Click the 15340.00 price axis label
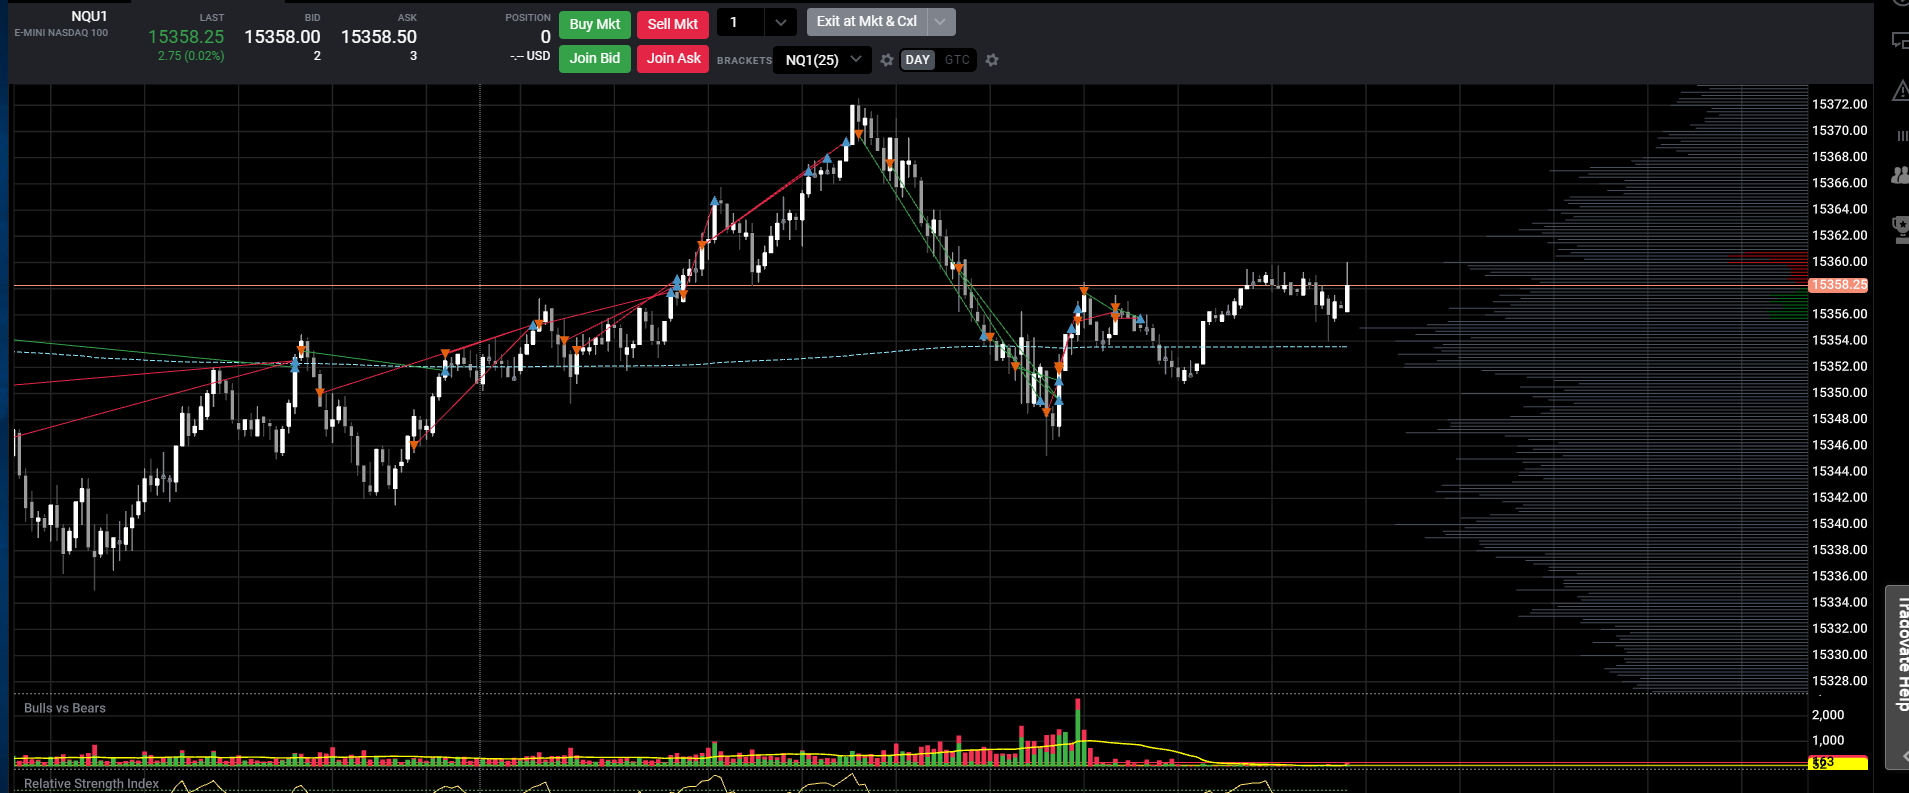This screenshot has height=793, width=1909. coord(1840,523)
